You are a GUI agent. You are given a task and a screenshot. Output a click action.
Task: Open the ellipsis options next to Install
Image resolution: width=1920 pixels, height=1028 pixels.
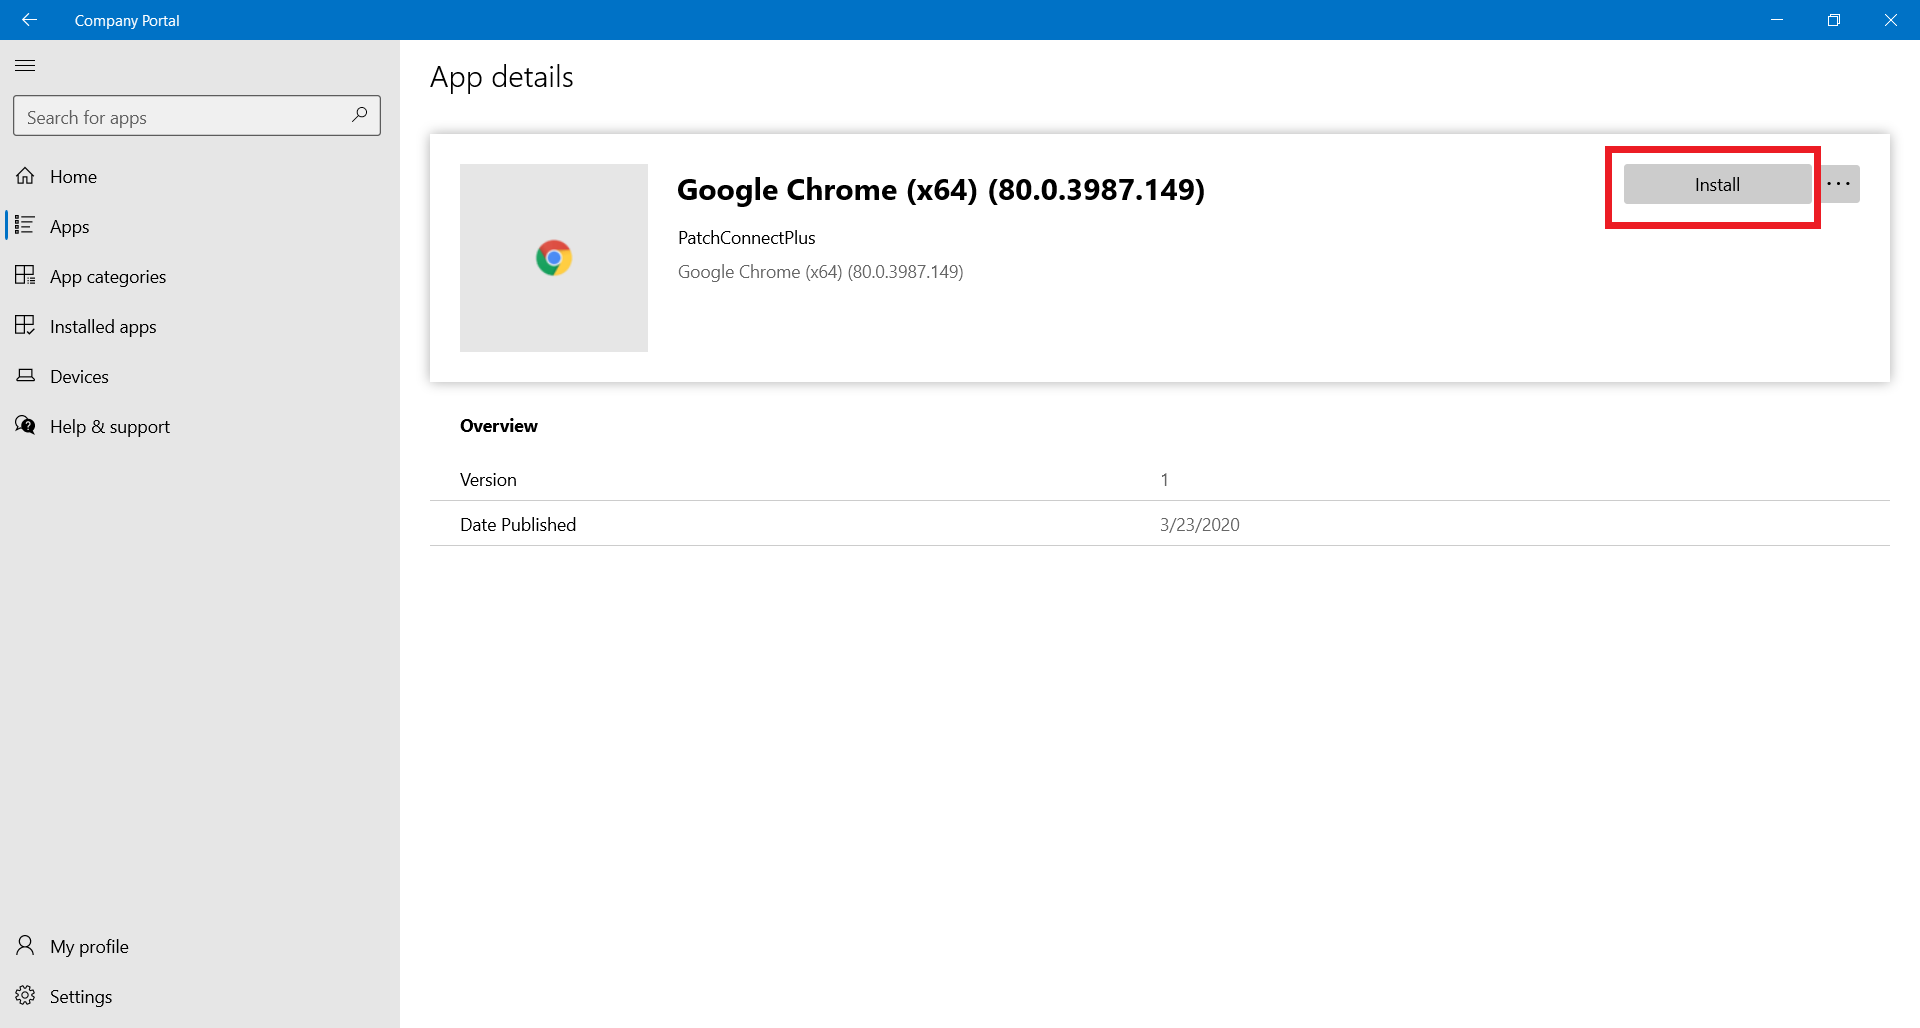point(1840,183)
